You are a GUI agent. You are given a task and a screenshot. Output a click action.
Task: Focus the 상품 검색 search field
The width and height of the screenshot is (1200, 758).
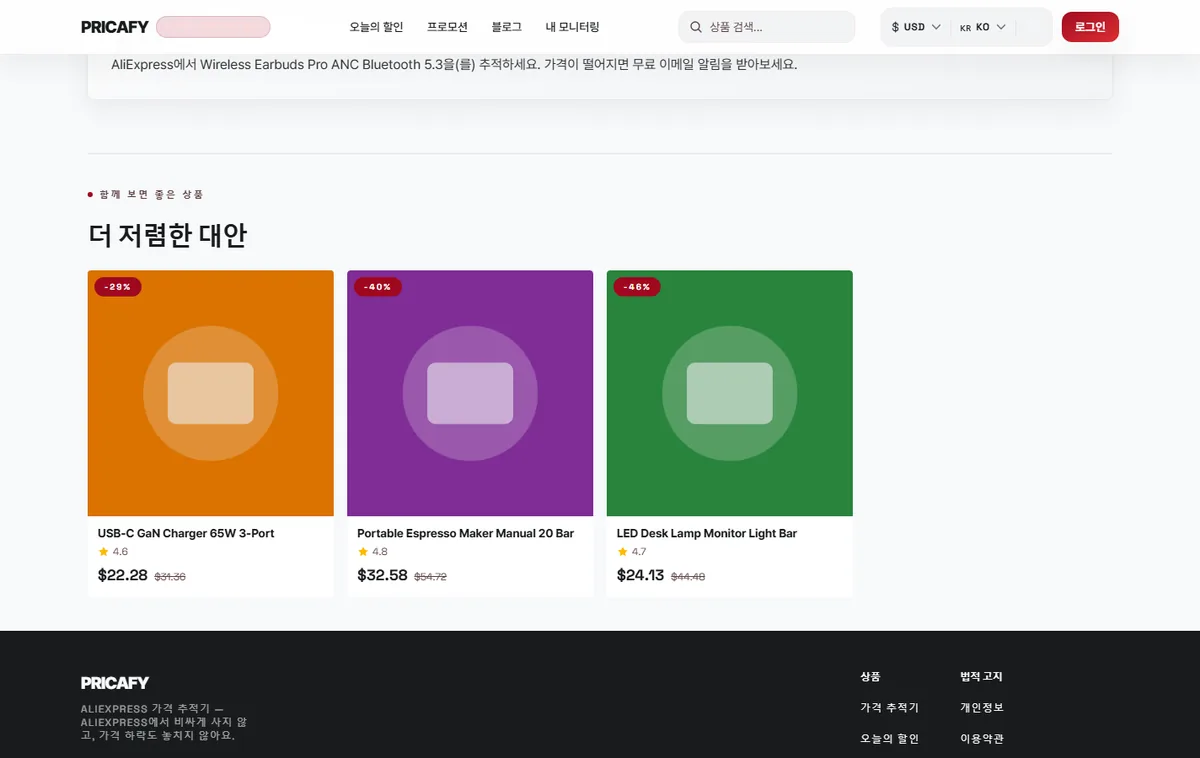coord(766,27)
